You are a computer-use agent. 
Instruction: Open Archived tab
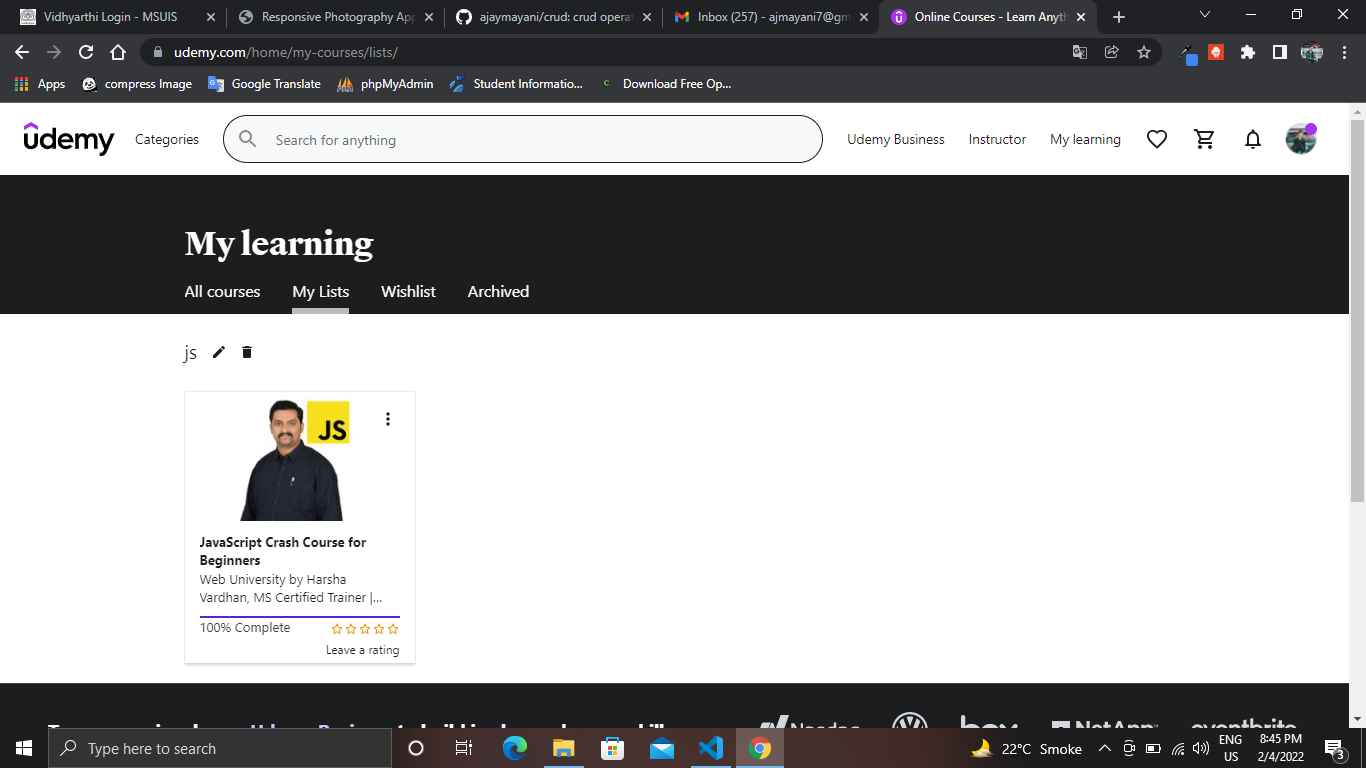click(x=498, y=292)
